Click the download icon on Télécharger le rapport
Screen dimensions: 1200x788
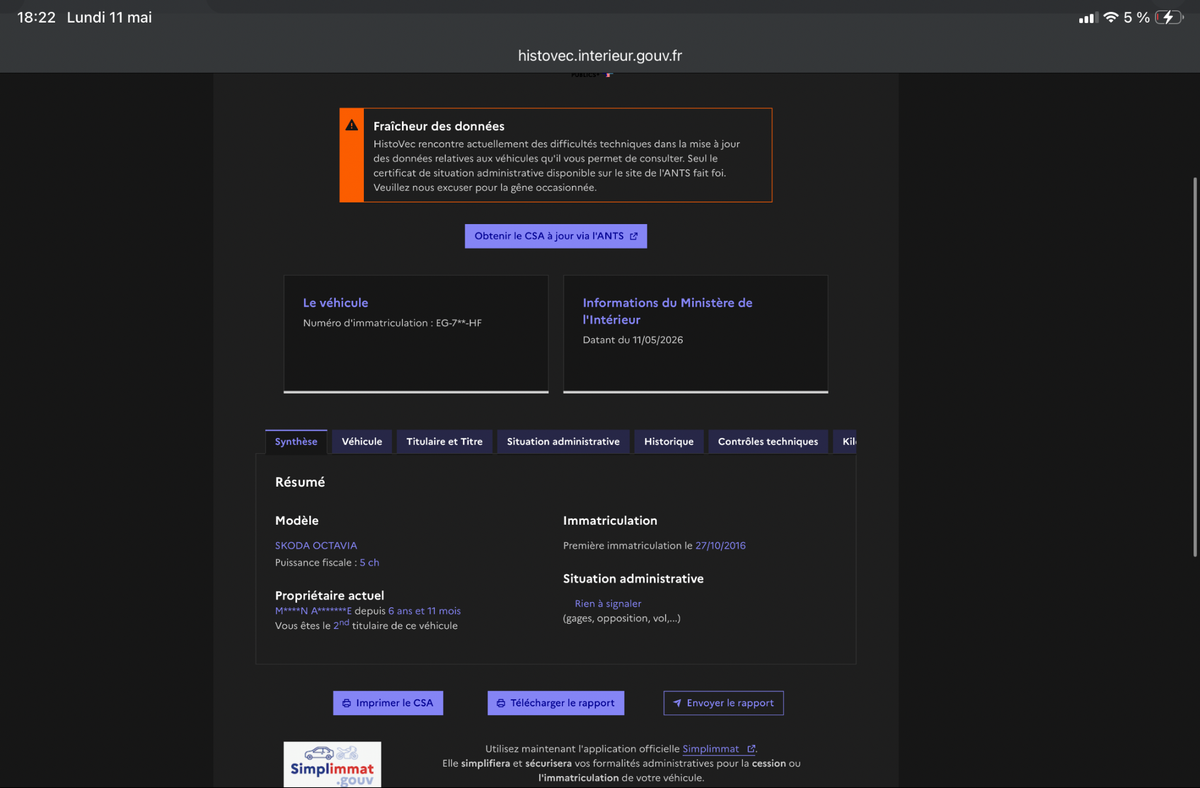pos(501,703)
